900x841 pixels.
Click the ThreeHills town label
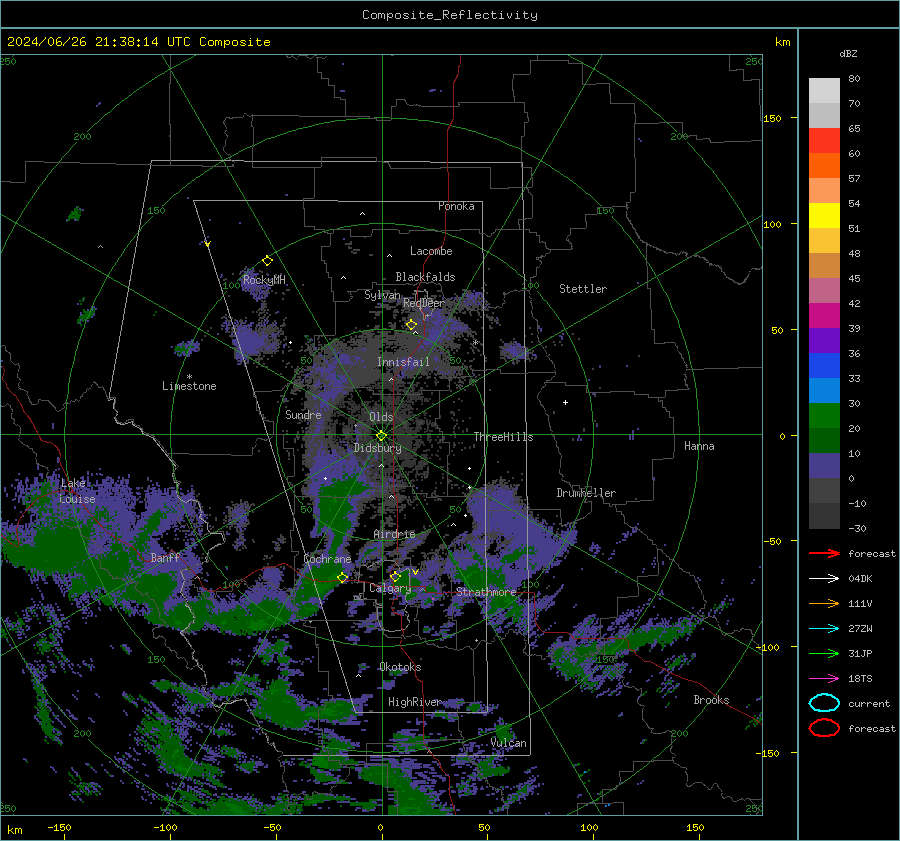pos(503,437)
